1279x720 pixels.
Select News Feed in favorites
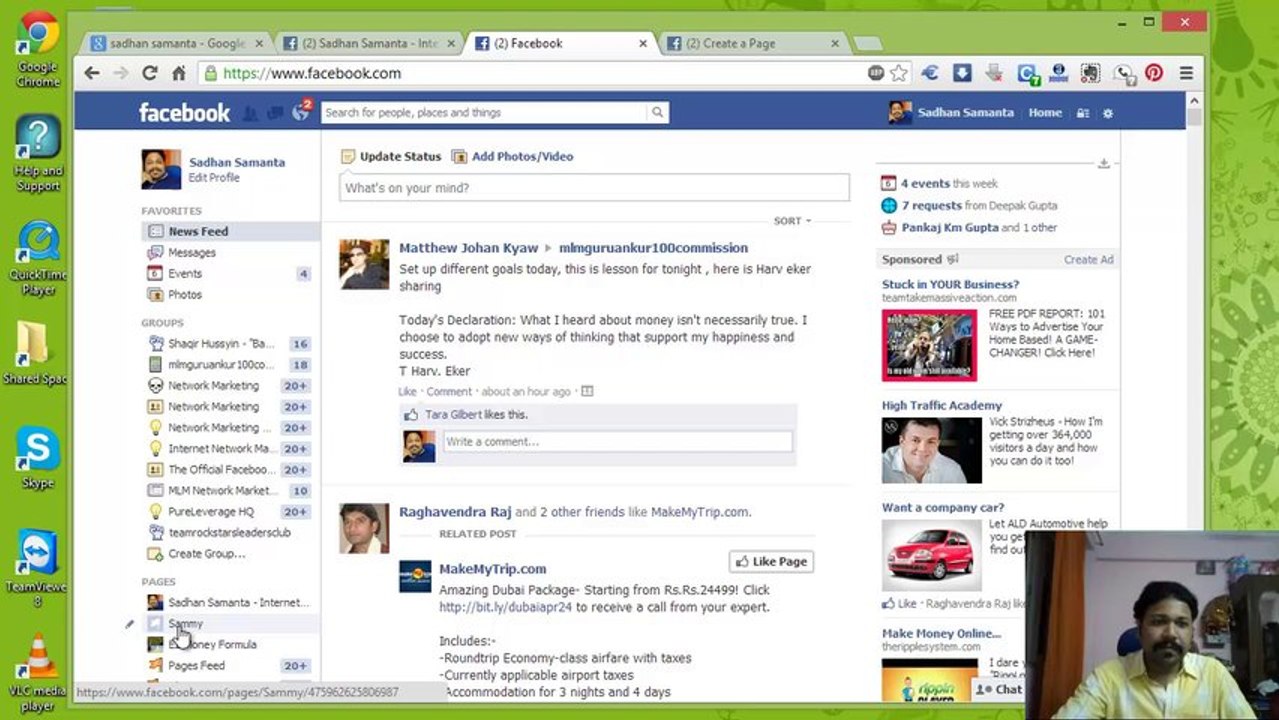[x=230, y=231]
